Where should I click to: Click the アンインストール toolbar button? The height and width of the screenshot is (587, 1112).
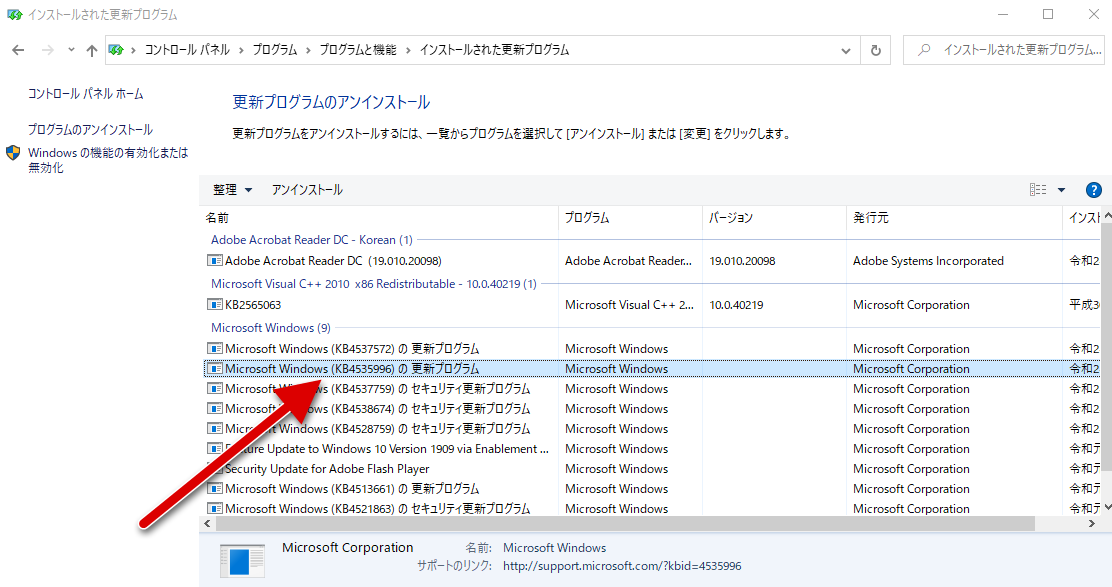(x=307, y=190)
